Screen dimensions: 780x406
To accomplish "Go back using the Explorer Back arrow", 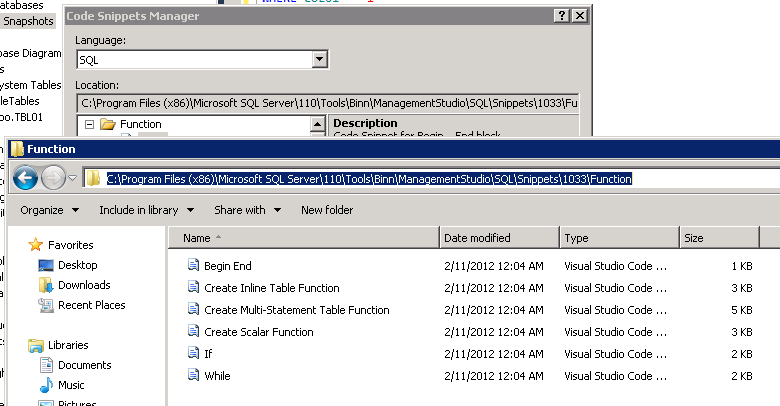I will click(25, 178).
